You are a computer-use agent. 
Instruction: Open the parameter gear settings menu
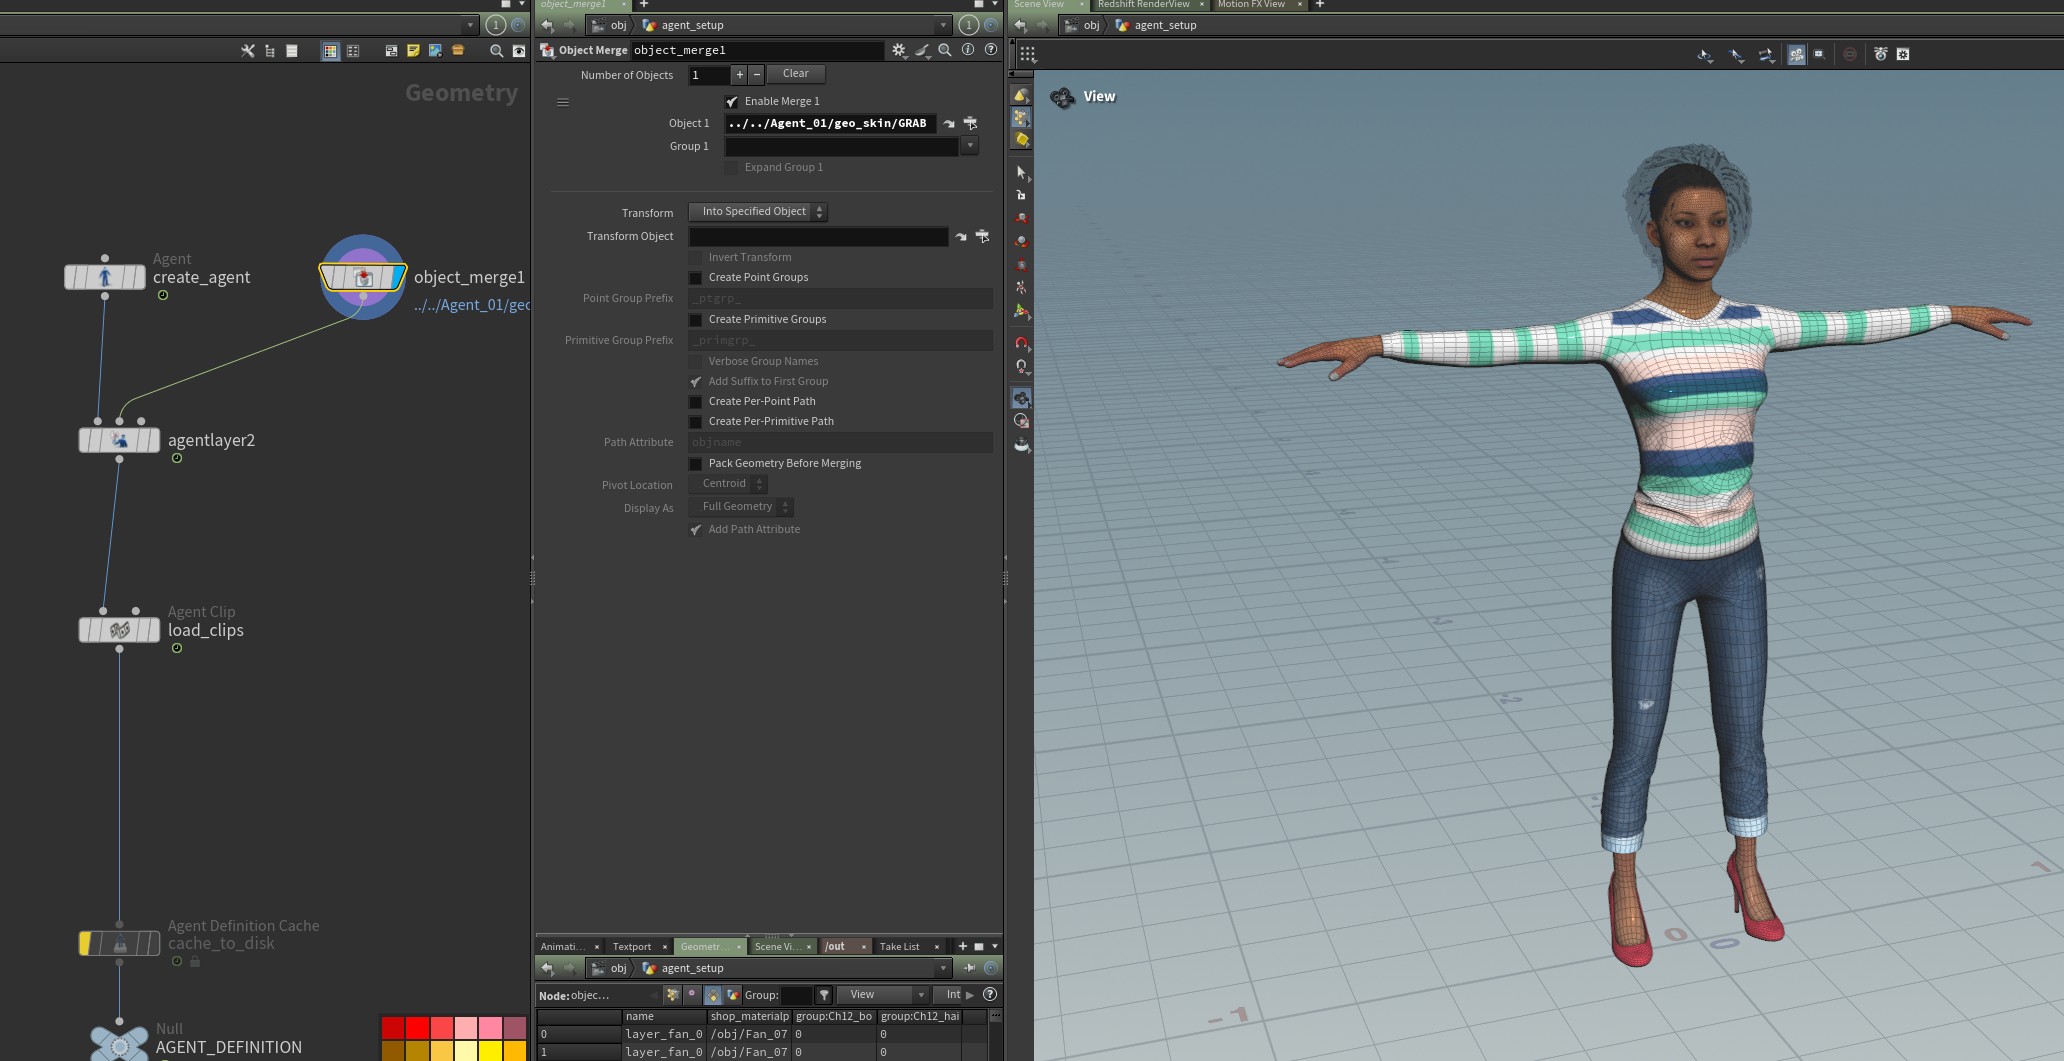click(898, 50)
